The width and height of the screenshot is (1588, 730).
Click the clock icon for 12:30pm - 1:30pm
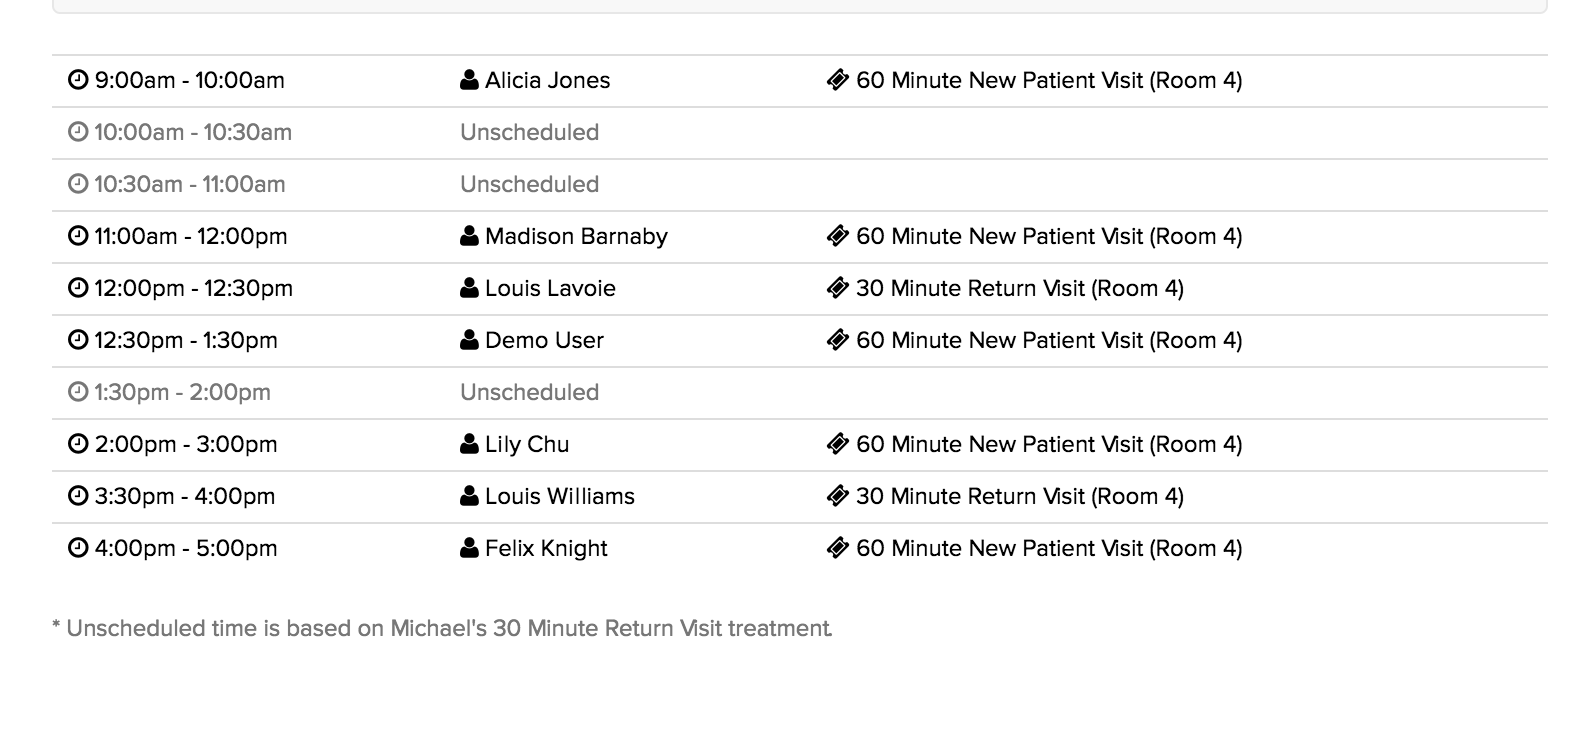click(x=78, y=340)
